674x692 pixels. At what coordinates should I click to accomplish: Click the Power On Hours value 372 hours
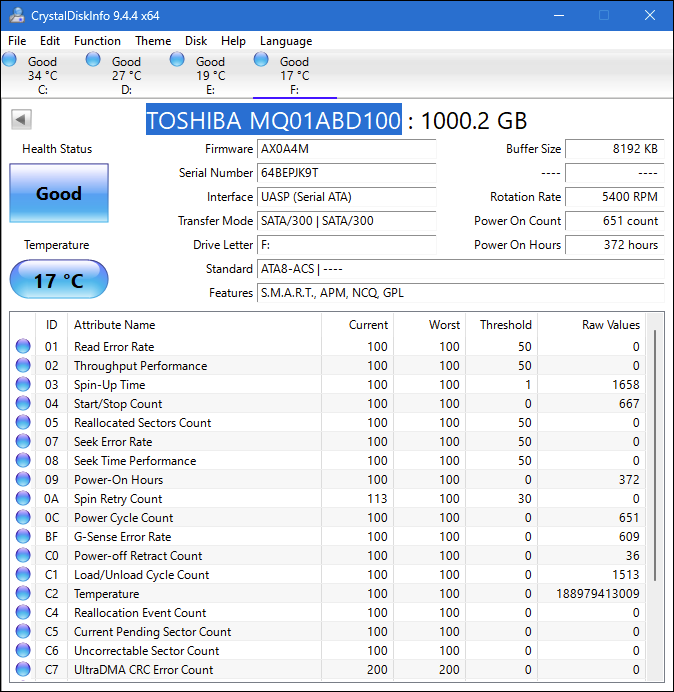614,245
